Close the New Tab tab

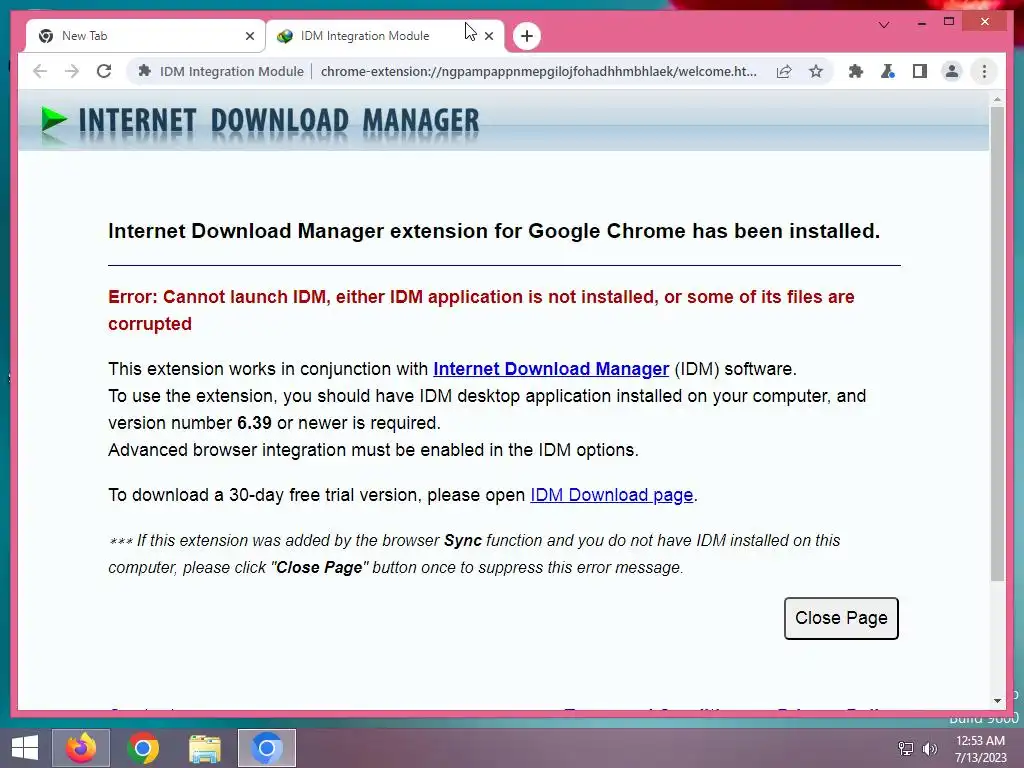(x=249, y=36)
